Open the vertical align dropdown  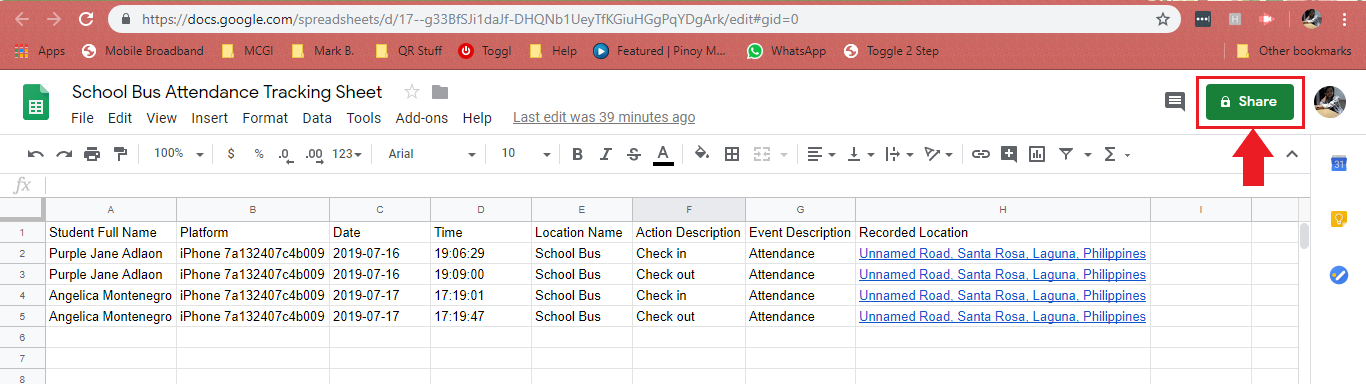860,154
